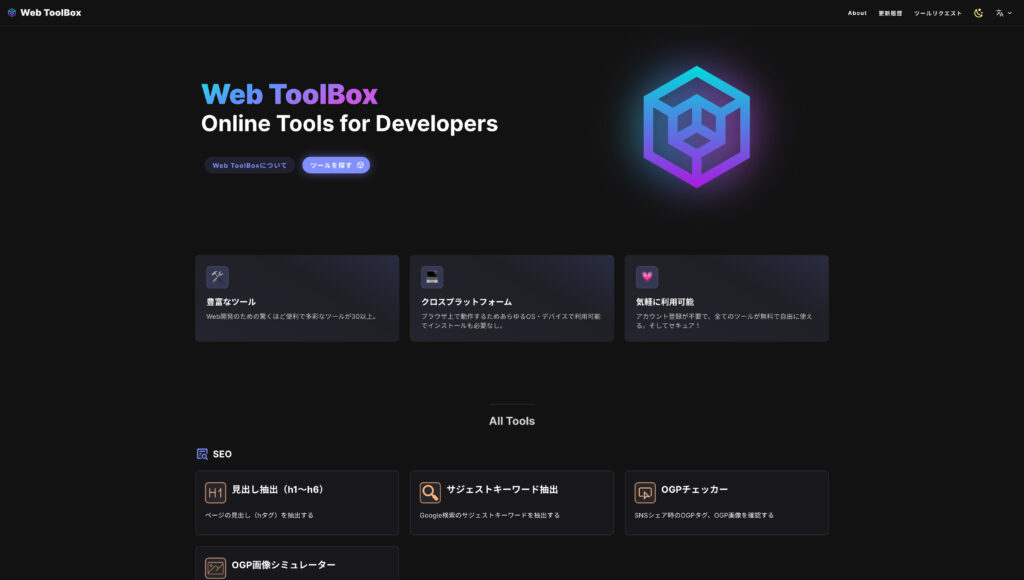
Task: Click the ツールを探す button
Action: pyautogui.click(x=336, y=164)
